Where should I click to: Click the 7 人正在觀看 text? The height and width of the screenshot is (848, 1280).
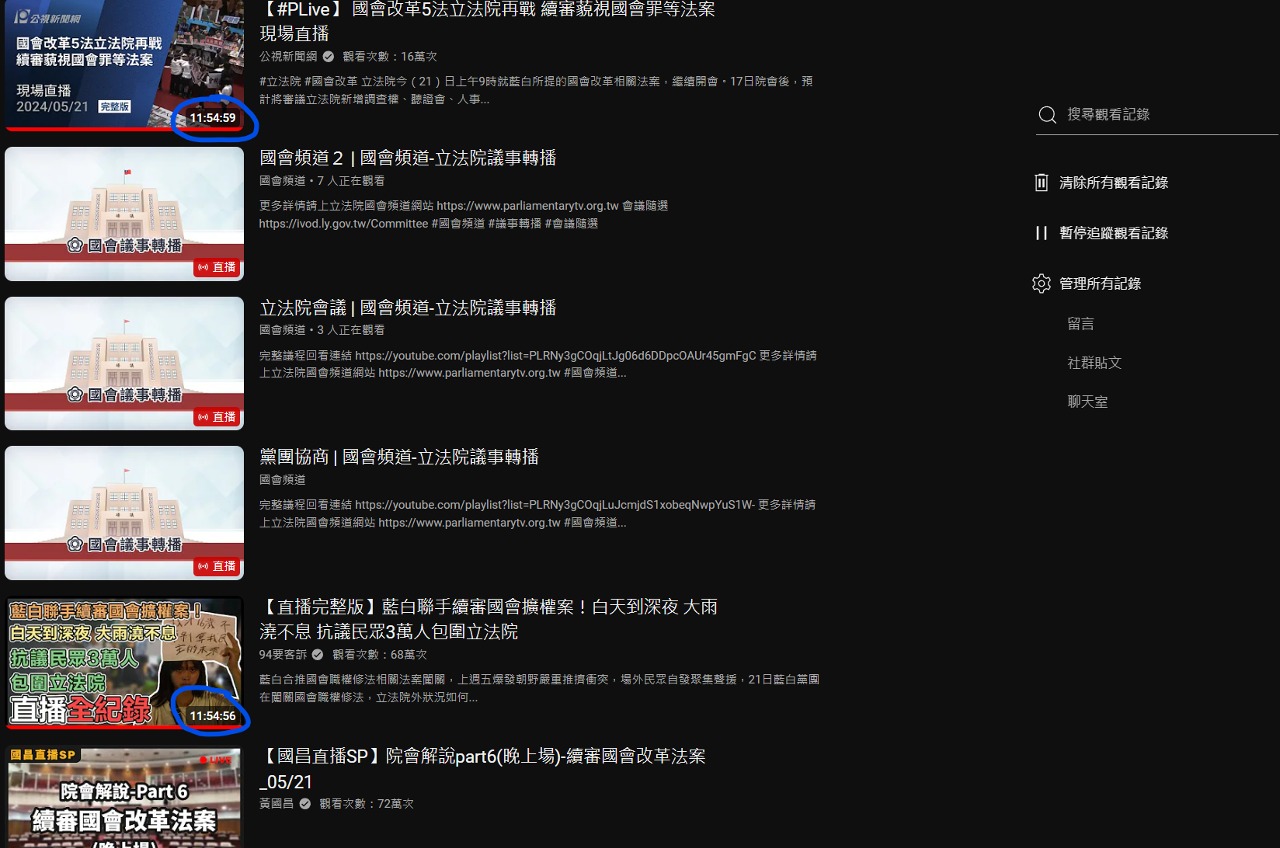(351, 181)
